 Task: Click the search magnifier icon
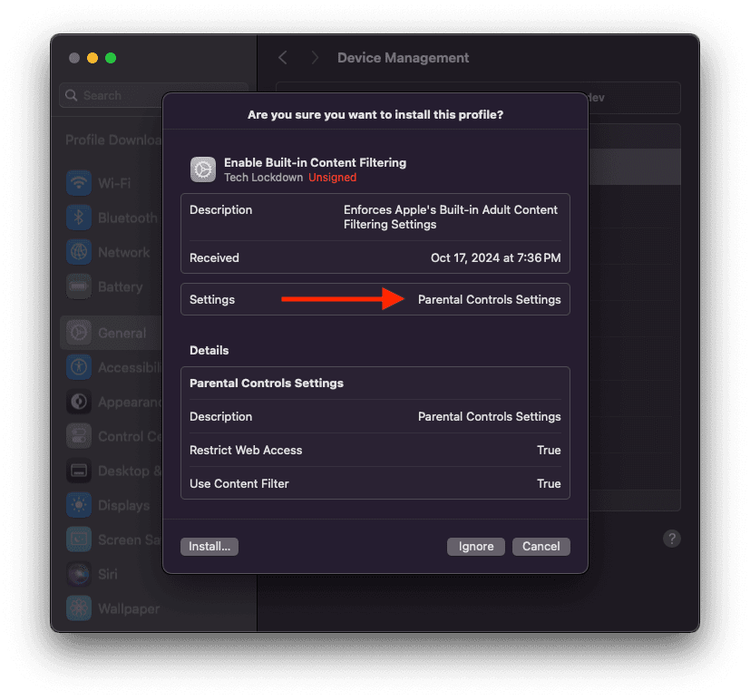click(71, 95)
